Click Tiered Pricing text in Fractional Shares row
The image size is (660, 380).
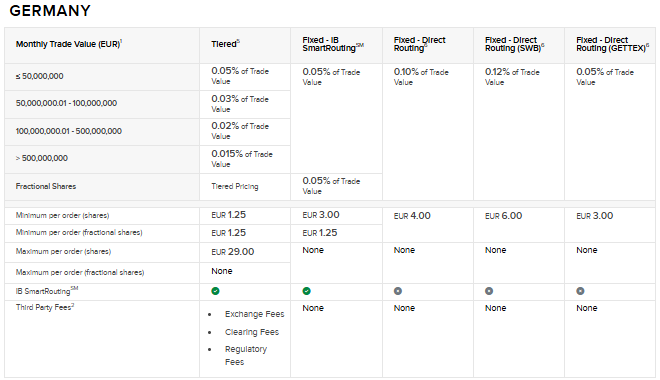tap(235, 186)
